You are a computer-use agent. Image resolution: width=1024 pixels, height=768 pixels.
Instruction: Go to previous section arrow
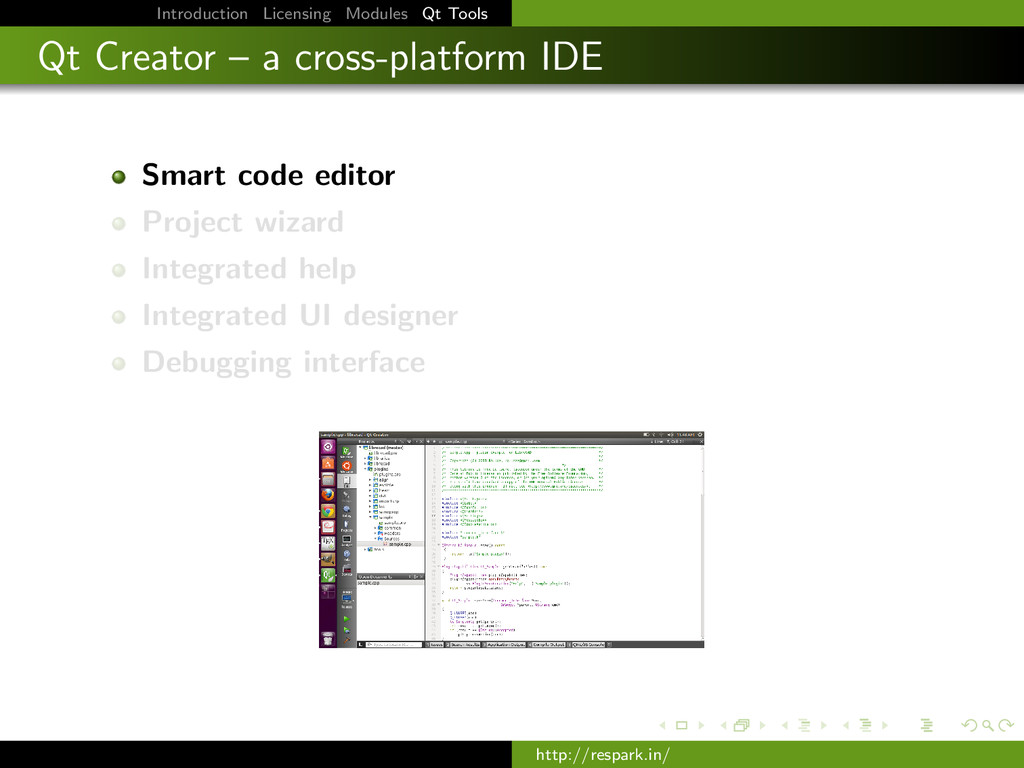coord(846,725)
